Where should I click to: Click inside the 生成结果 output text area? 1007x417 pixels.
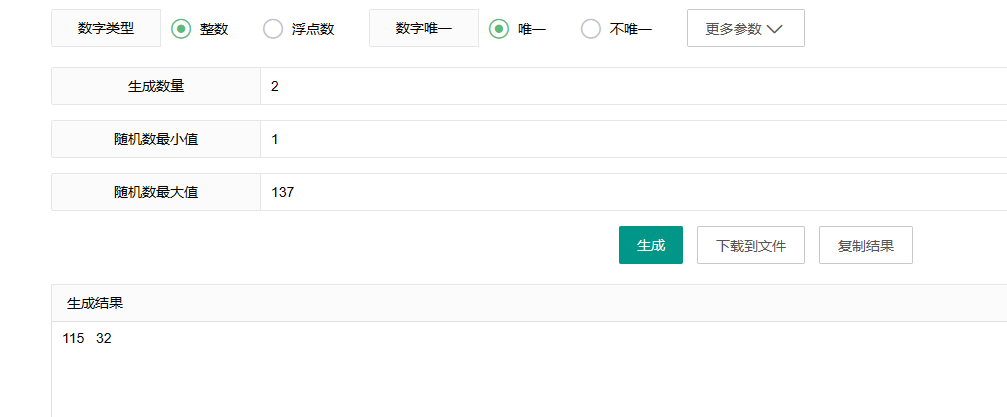click(529, 369)
